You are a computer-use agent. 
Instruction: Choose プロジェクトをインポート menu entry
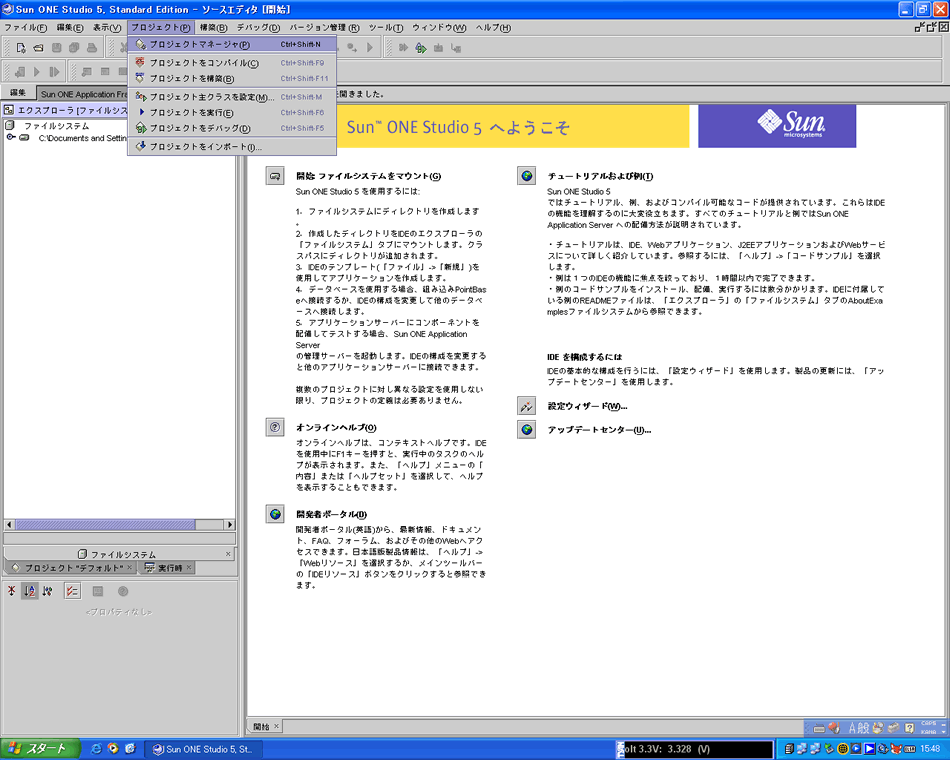pyautogui.click(x=204, y=147)
